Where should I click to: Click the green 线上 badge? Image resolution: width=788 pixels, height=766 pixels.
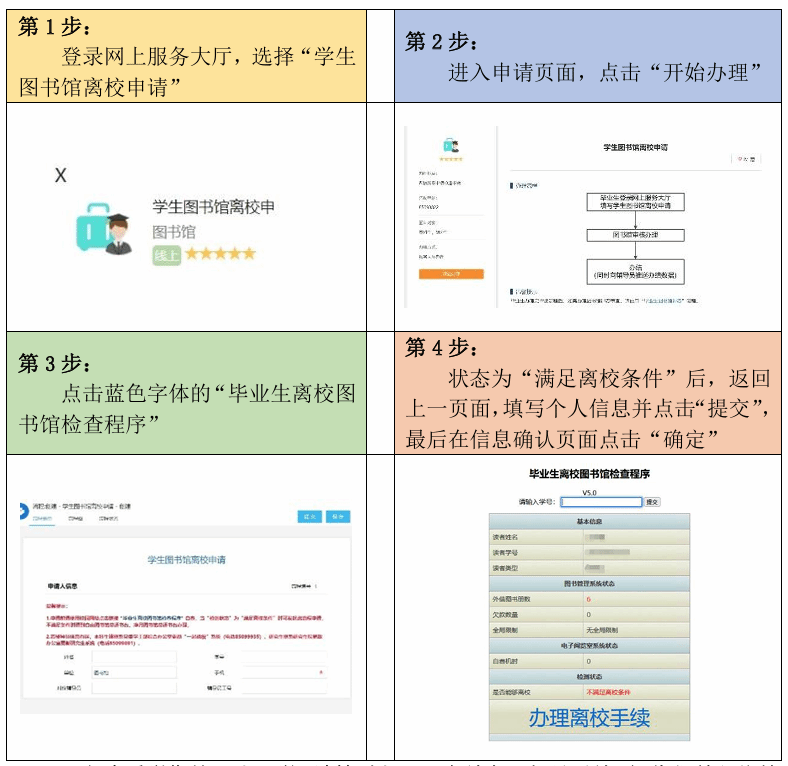[x=165, y=255]
